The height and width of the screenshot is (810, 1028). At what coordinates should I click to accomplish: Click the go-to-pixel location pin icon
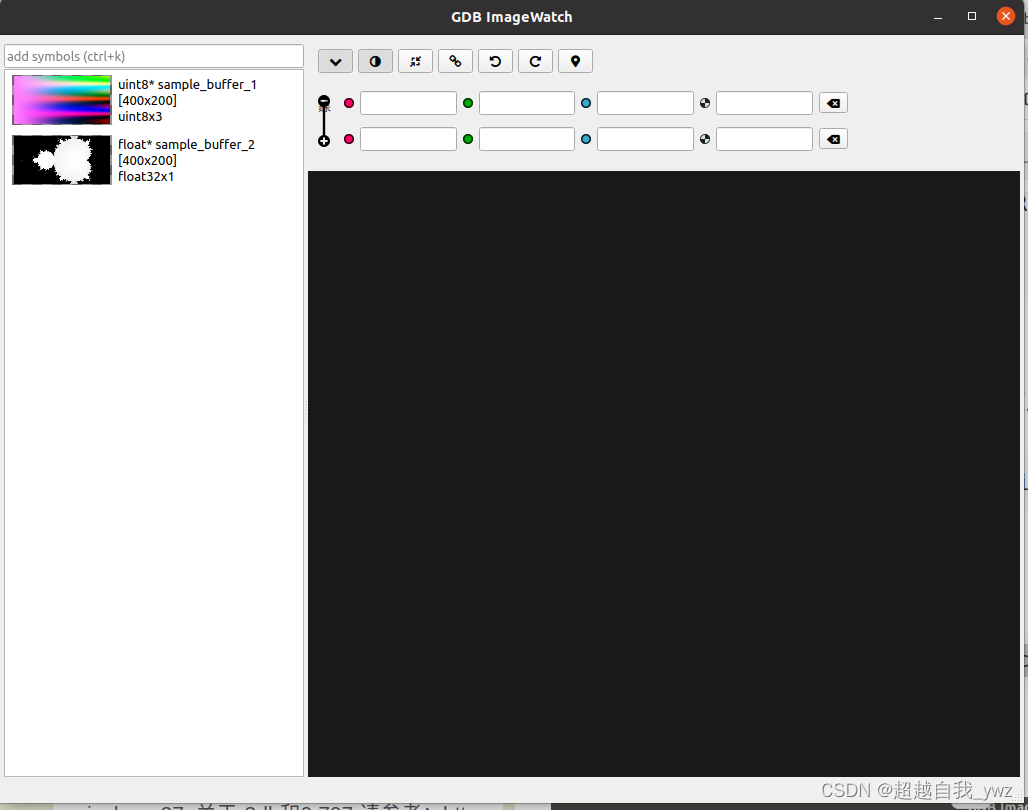575,62
